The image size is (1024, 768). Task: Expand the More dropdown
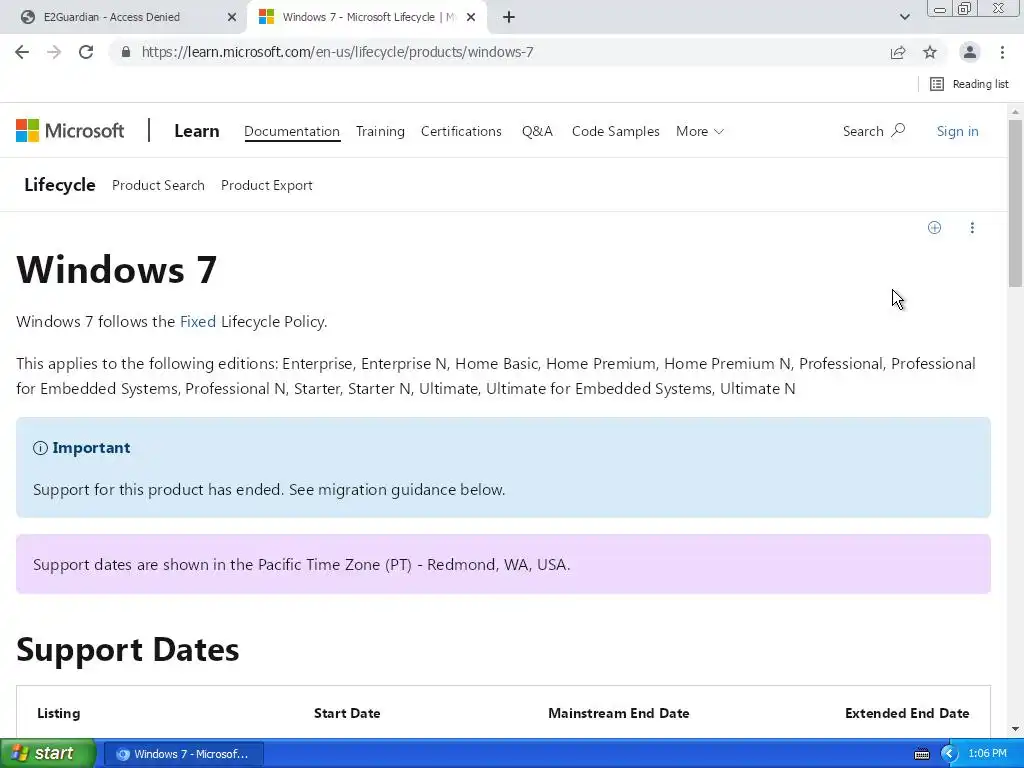pyautogui.click(x=700, y=131)
